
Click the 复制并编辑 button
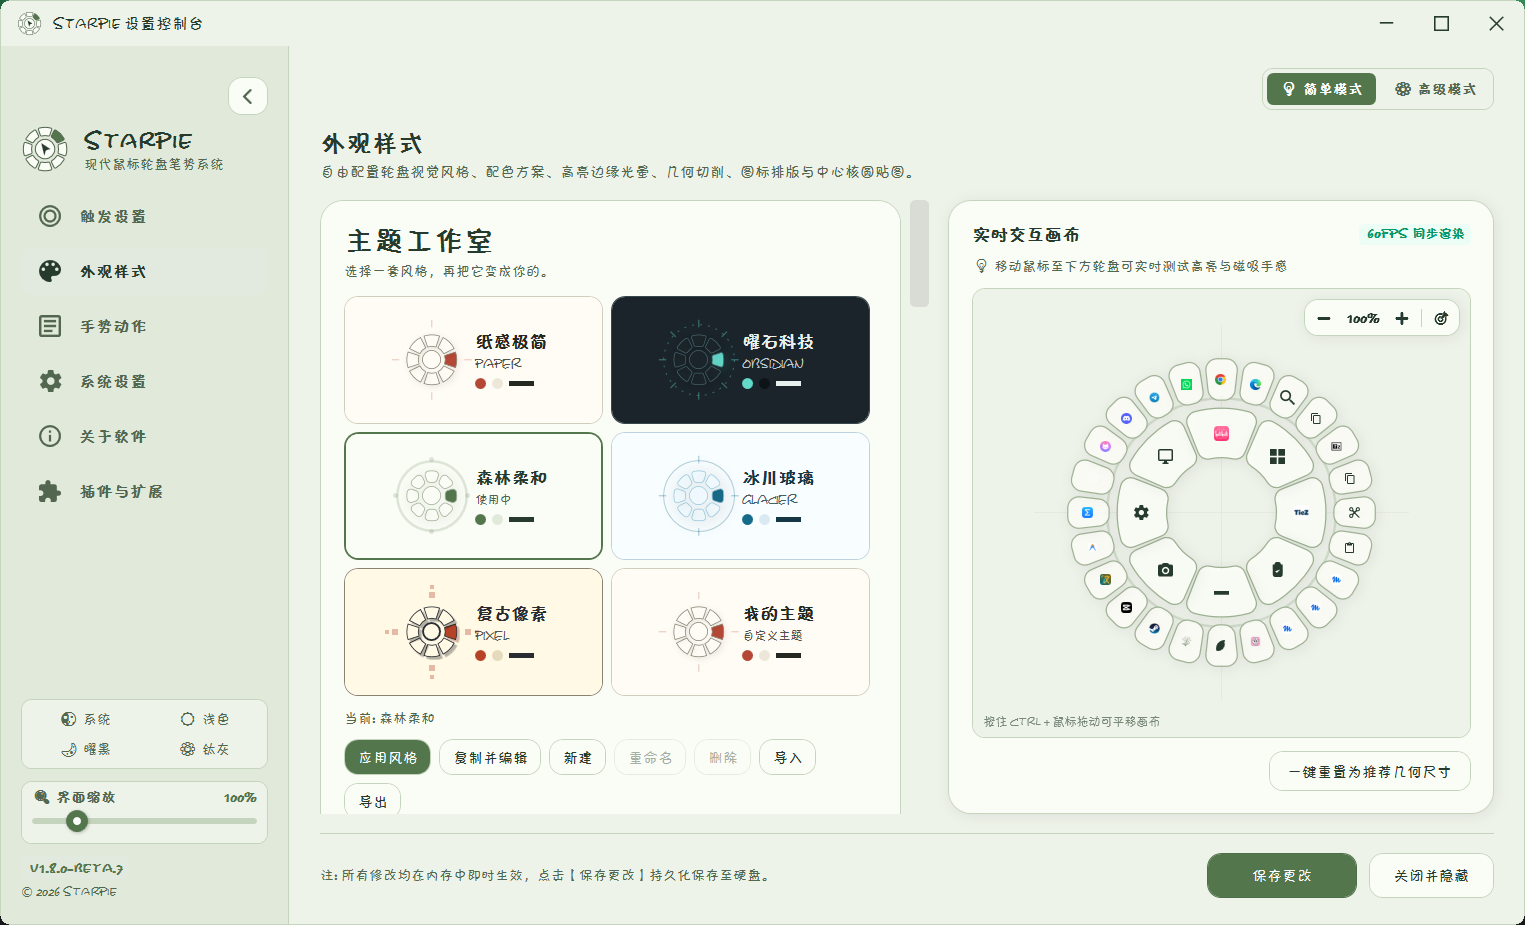[490, 757]
